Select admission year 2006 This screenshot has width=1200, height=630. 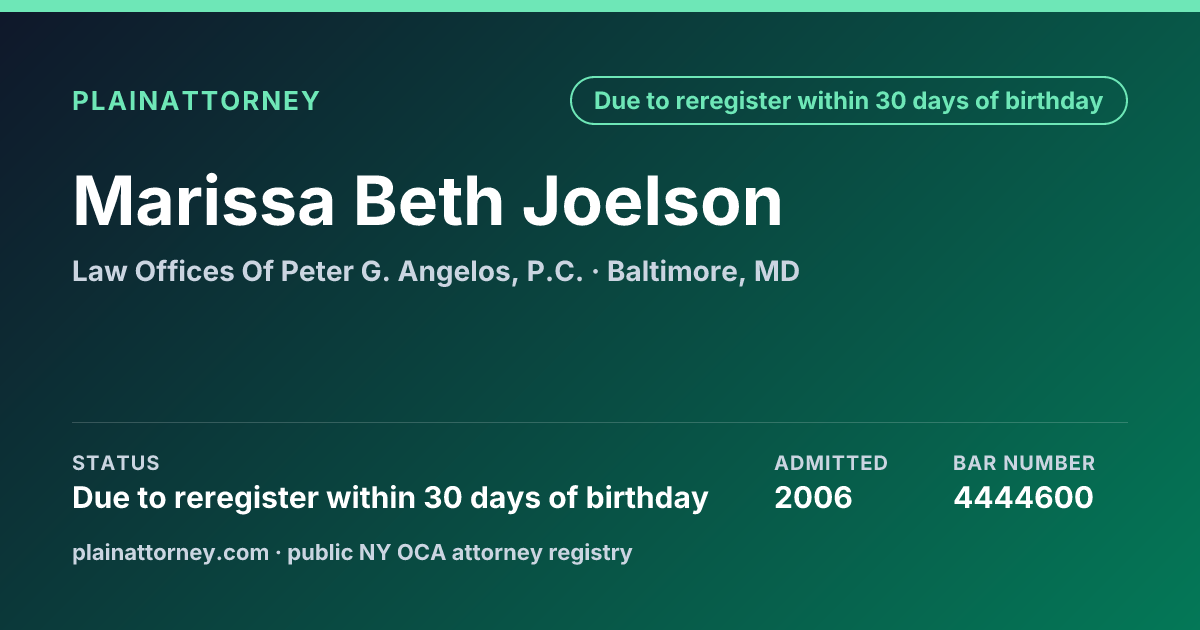pyautogui.click(x=813, y=497)
